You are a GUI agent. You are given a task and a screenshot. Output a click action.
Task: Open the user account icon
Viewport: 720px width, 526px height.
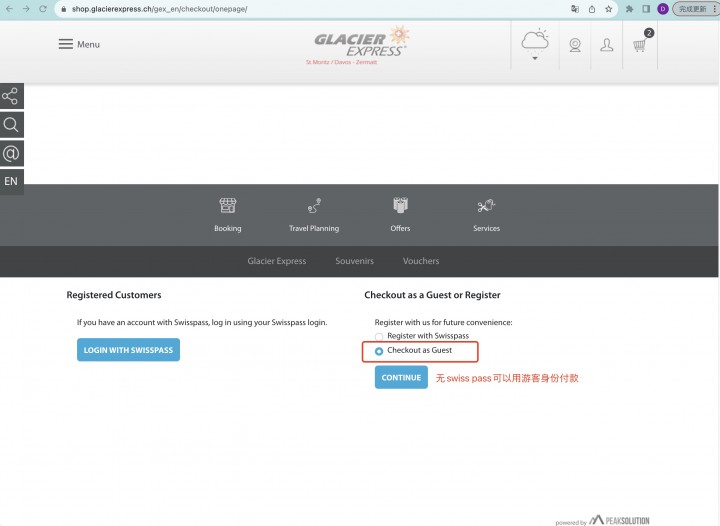[607, 45]
